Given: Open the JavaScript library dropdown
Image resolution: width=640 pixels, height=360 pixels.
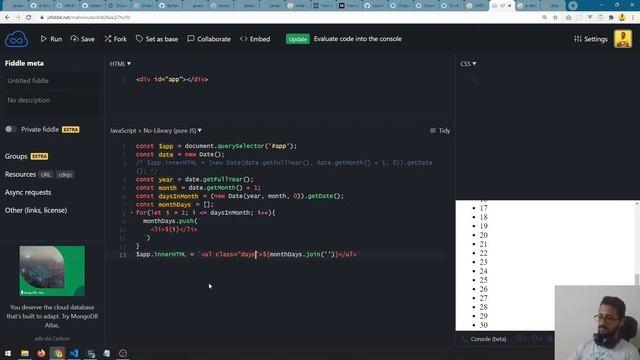Looking at the screenshot, I should 156,131.
